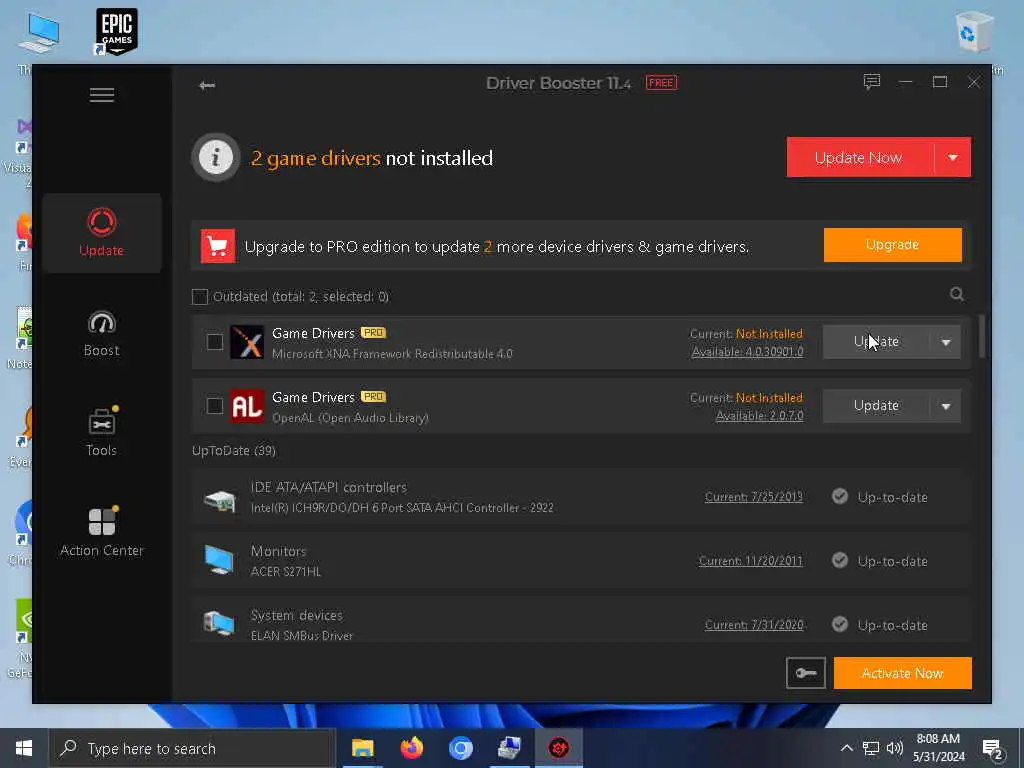
Task: Click the volume icon in system tray
Action: pos(895,748)
